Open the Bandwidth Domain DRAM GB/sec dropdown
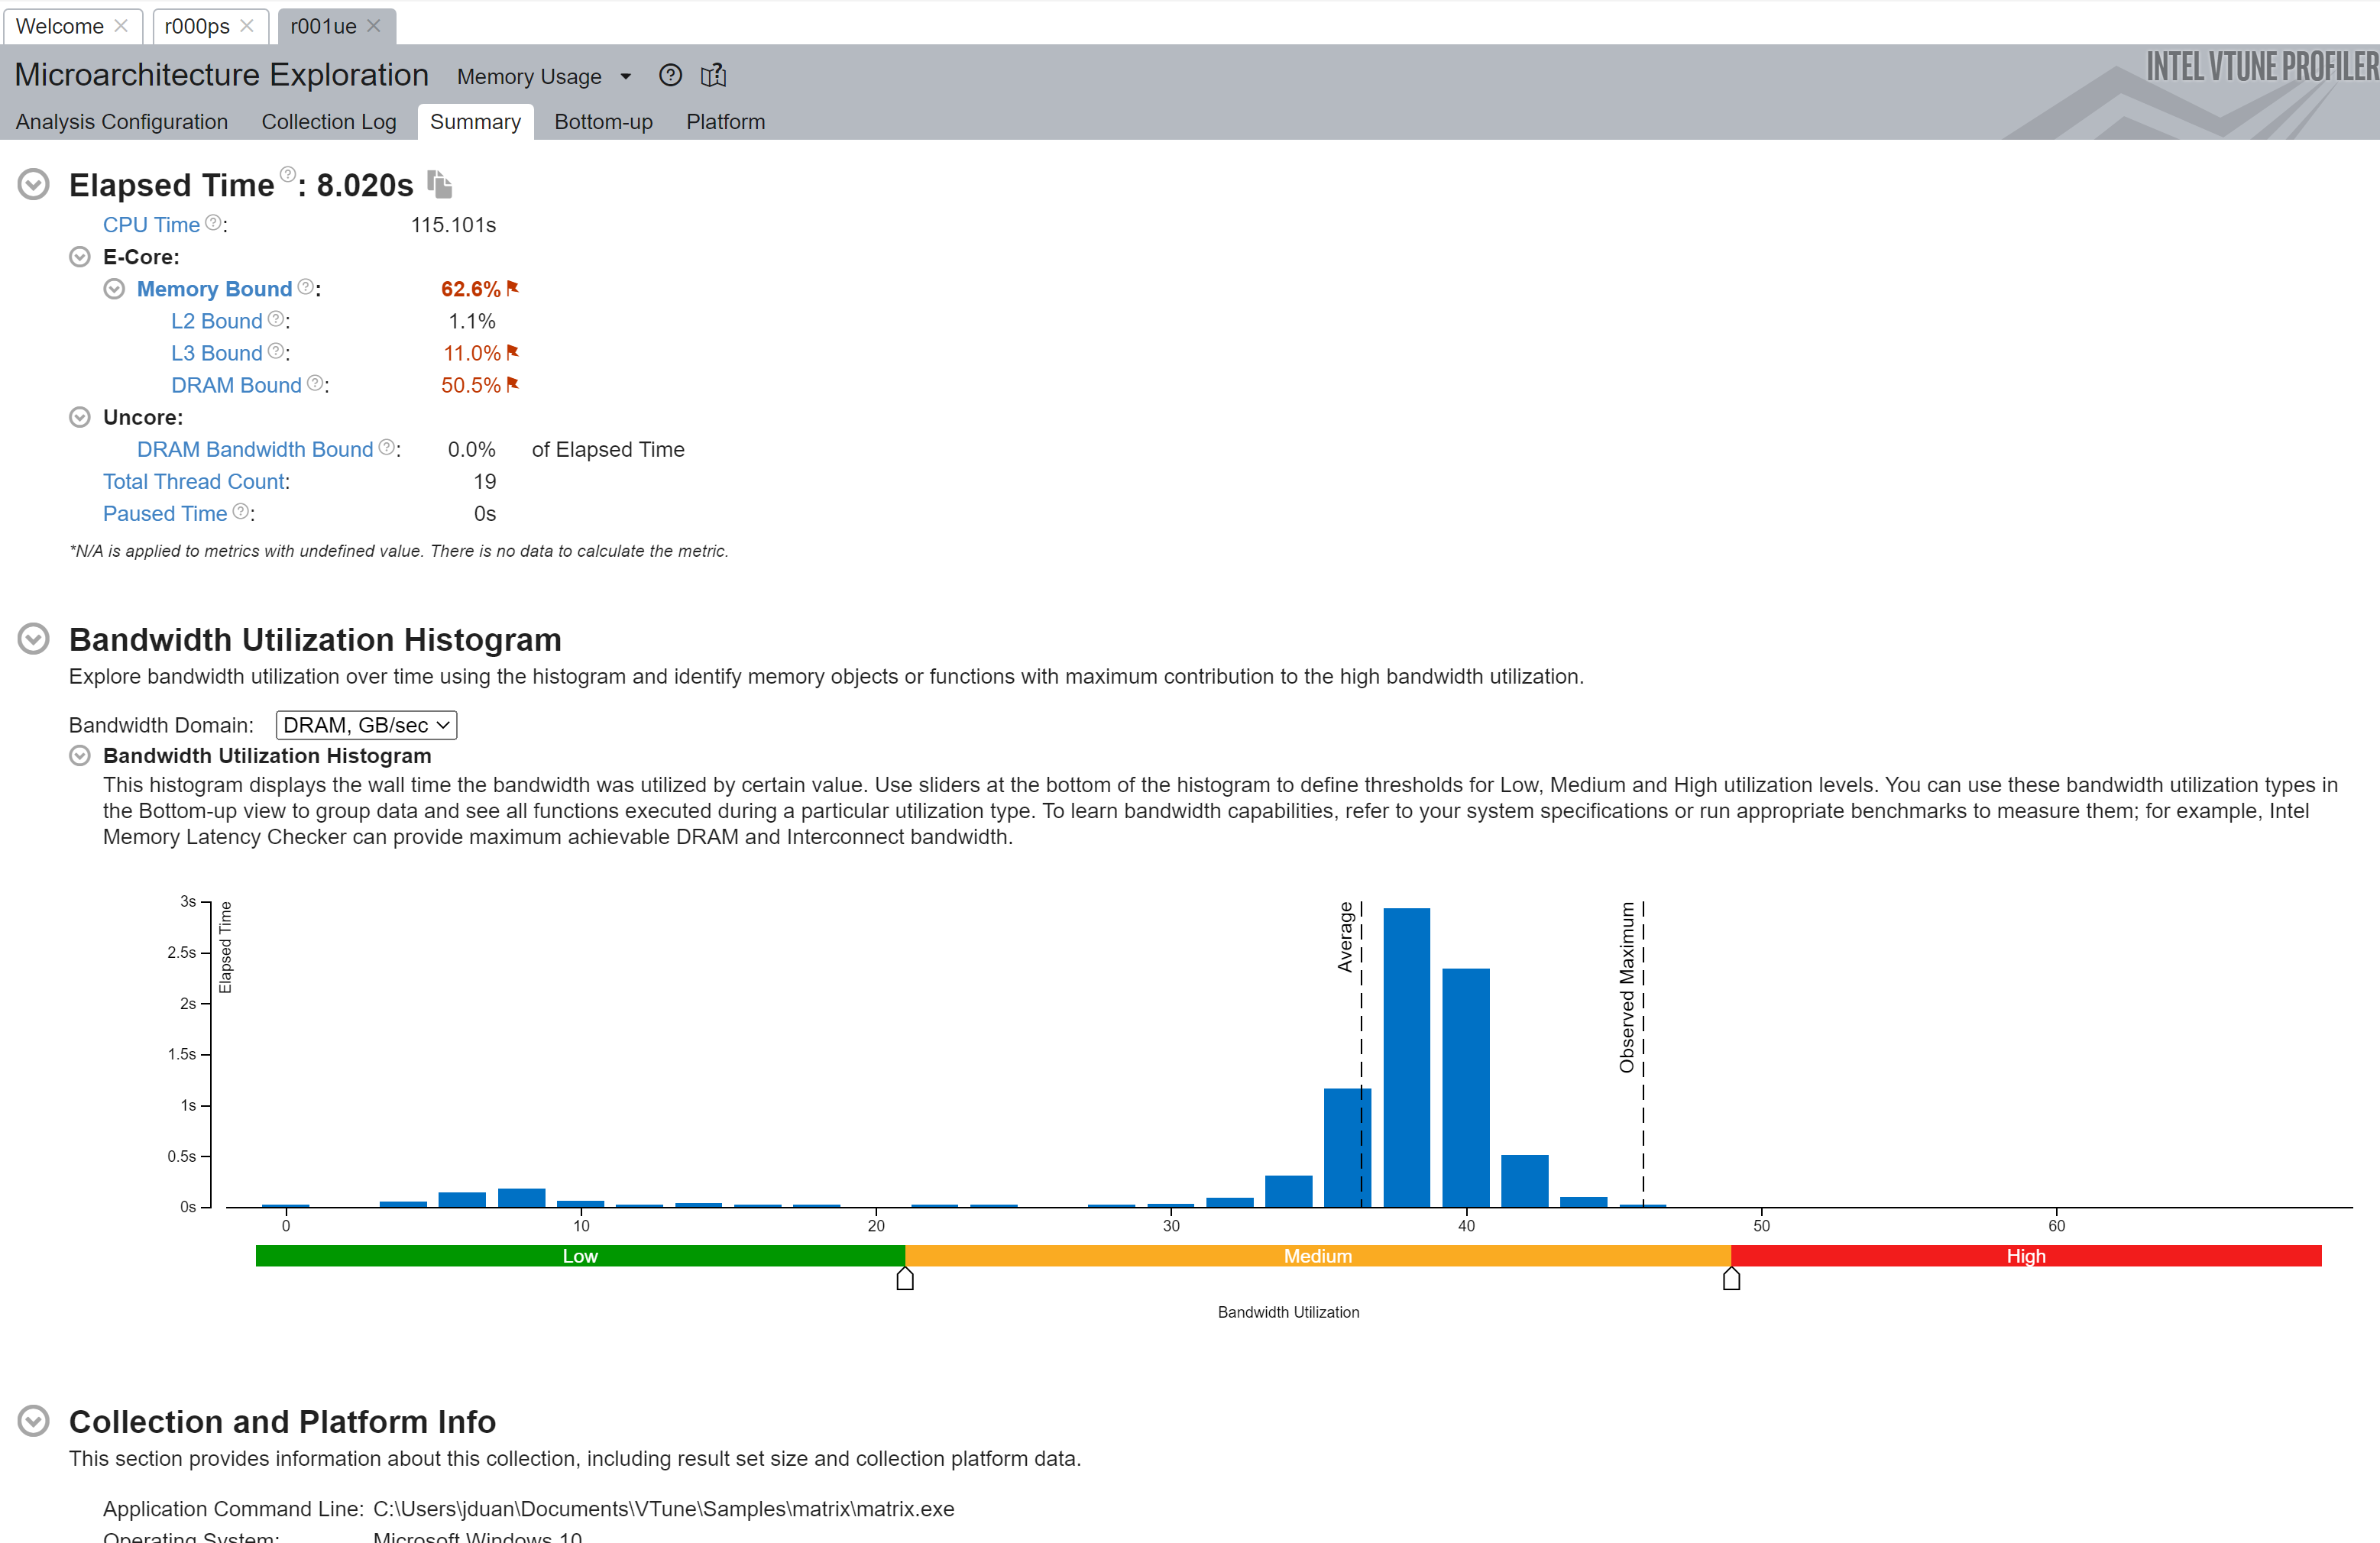Screen dimensions: 2380x1543 [366, 725]
